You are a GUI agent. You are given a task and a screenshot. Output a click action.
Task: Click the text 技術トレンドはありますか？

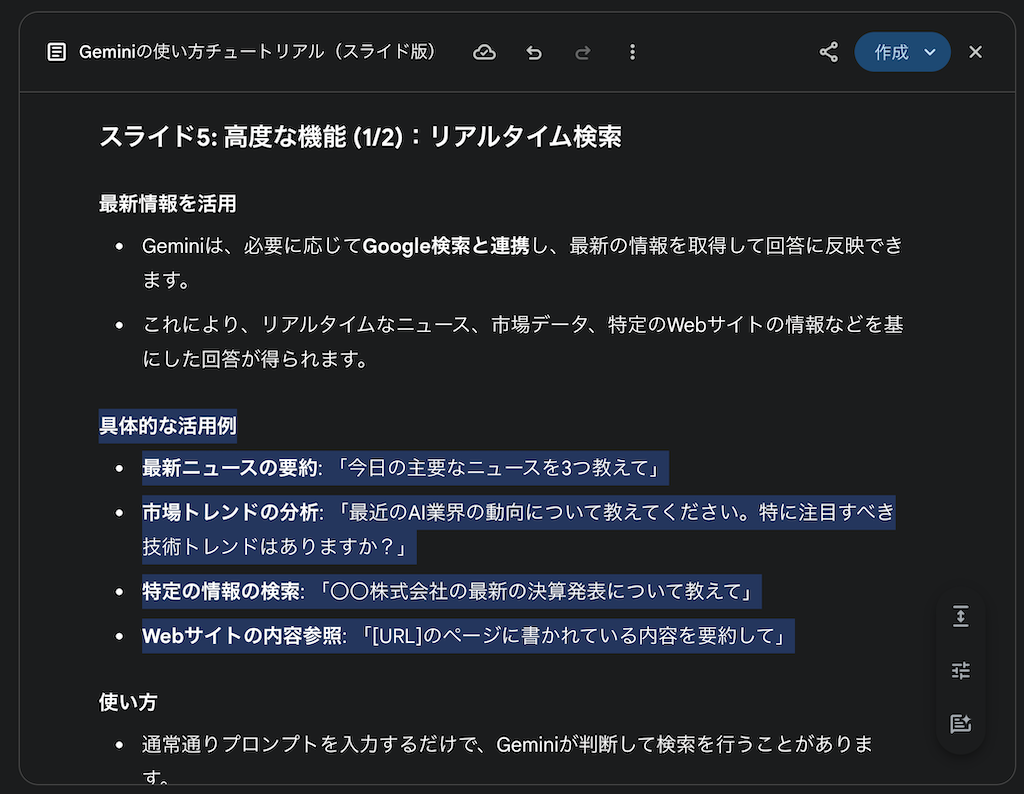(279, 547)
